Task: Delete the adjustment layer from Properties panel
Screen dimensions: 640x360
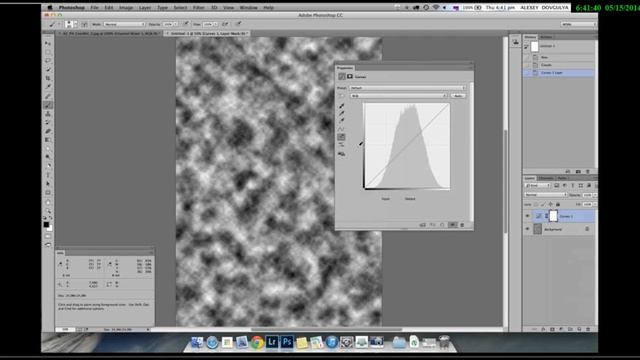Action: (462, 225)
